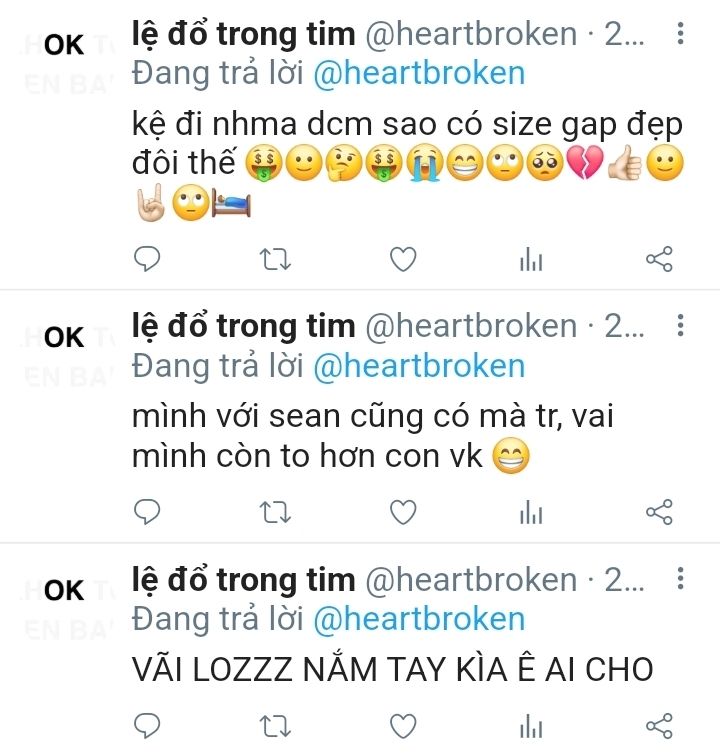The width and height of the screenshot is (720, 754).
Task: View analytics of the 'sean' tweet
Action: pos(531,512)
